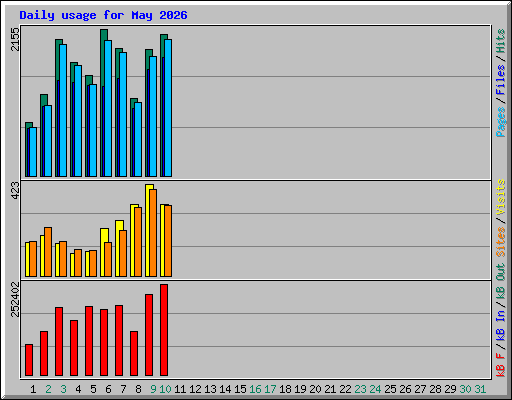This screenshot has height=400, width=512.
Task: Click the middle-panel axis value 423
Action: click(x=15, y=191)
